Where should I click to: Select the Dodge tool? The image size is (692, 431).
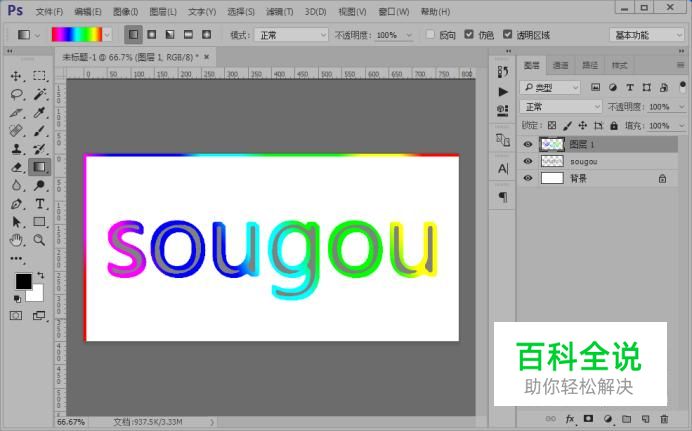coord(39,185)
